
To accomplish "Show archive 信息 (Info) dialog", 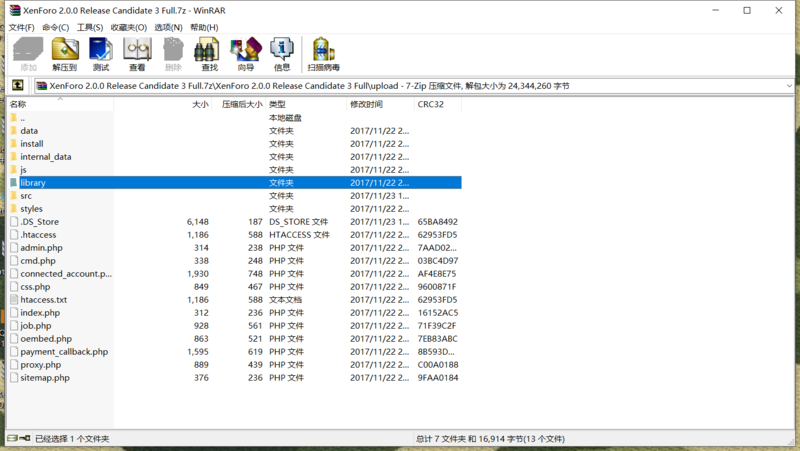I will click(x=282, y=54).
